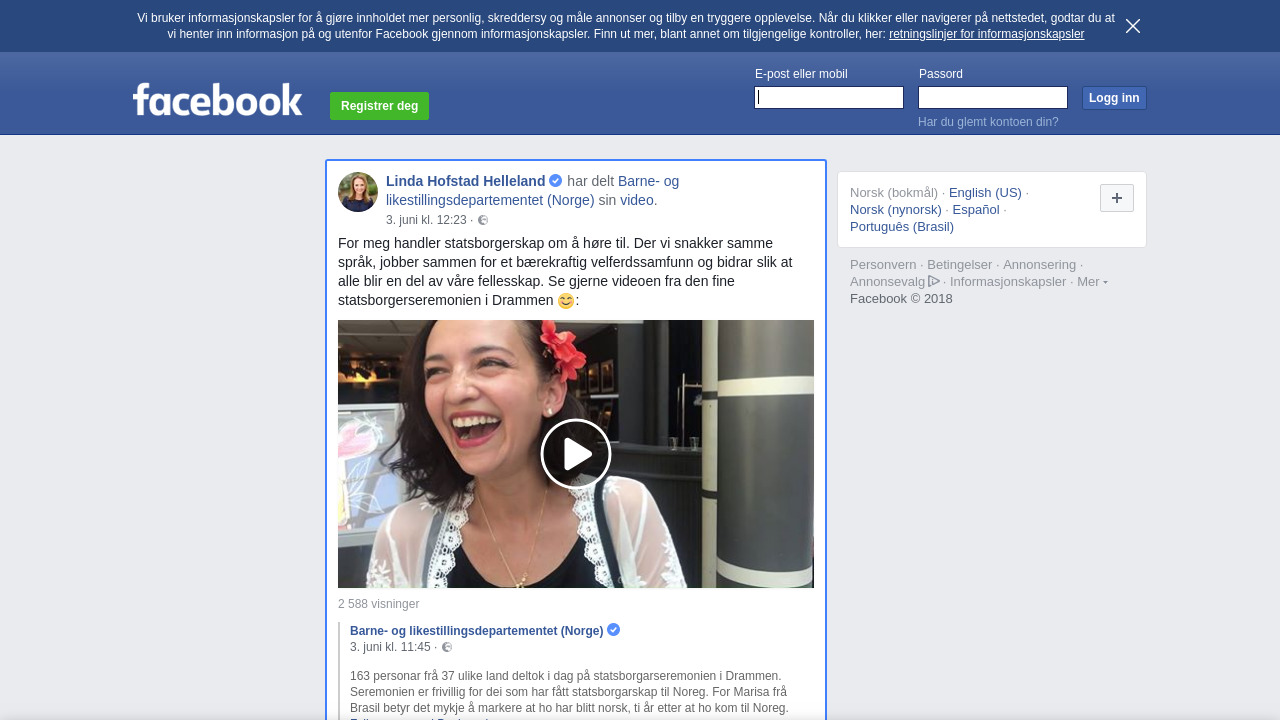Click the Facebook © 2018 text
The height and width of the screenshot is (720, 1280).
901,298
